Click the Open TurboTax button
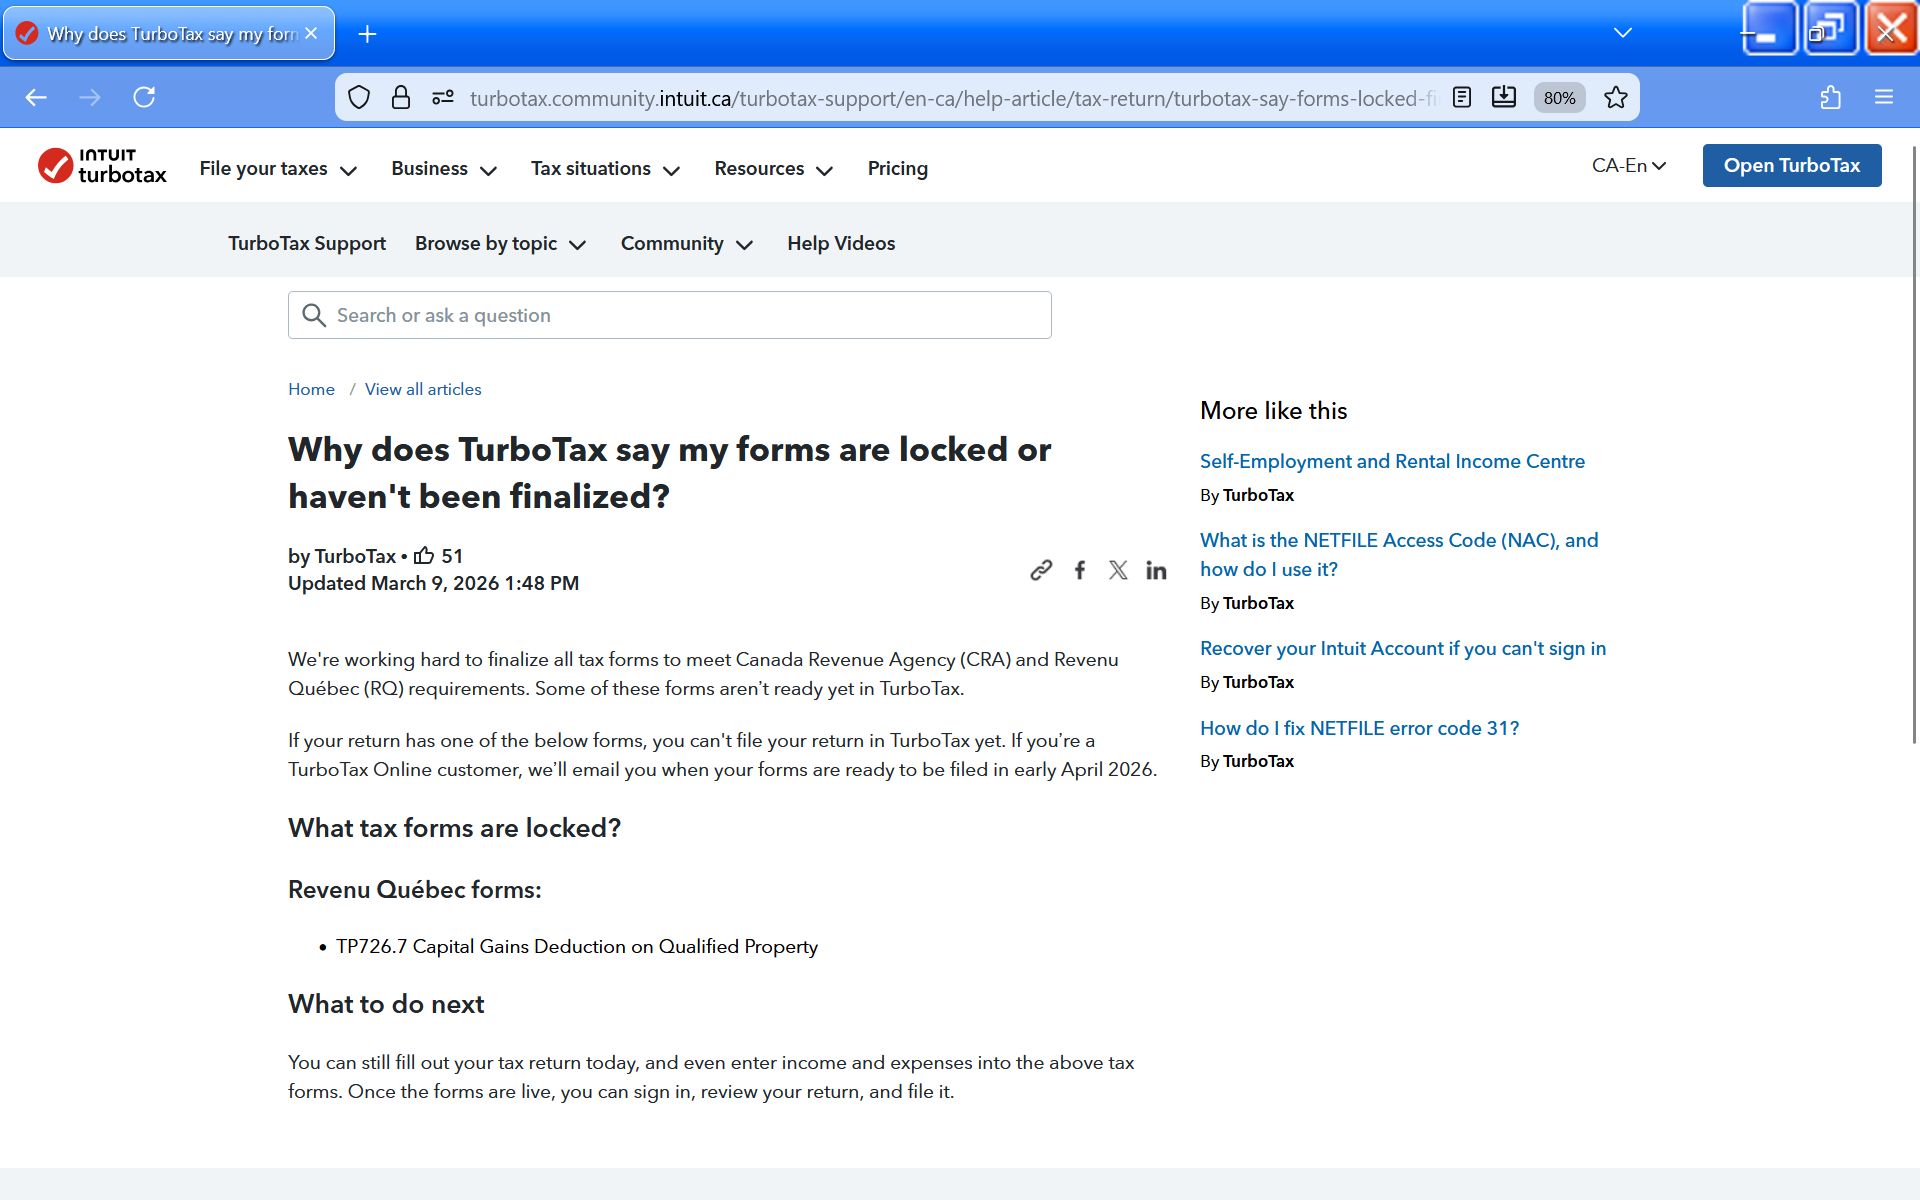Viewport: 1920px width, 1200px height. [x=1791, y=166]
